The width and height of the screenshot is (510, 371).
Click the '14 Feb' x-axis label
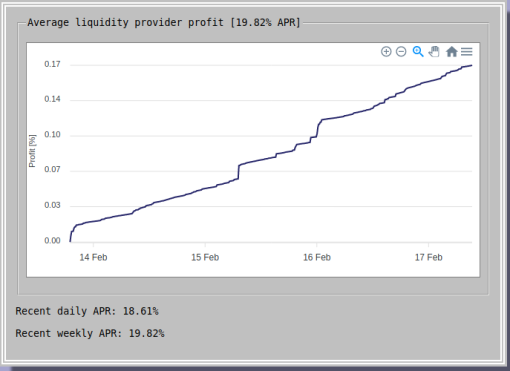pos(93,257)
